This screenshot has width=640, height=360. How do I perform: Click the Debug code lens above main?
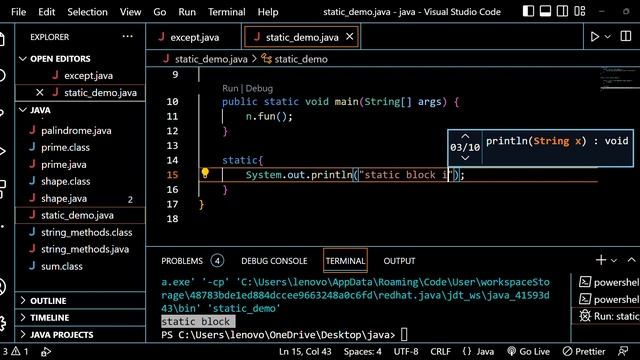(x=259, y=88)
